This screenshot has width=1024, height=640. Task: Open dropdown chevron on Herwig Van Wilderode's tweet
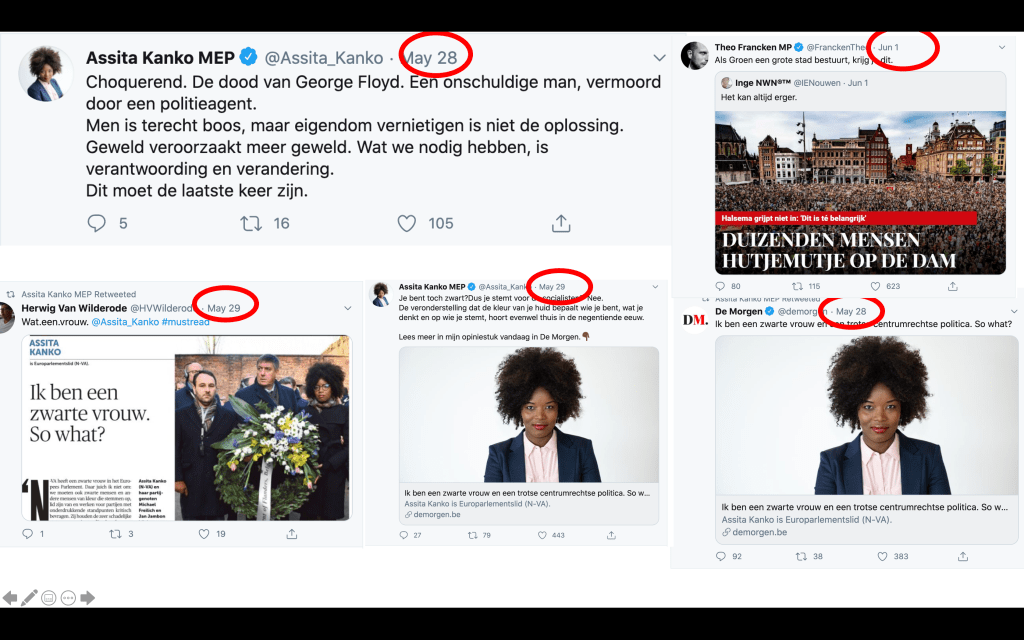[348, 308]
